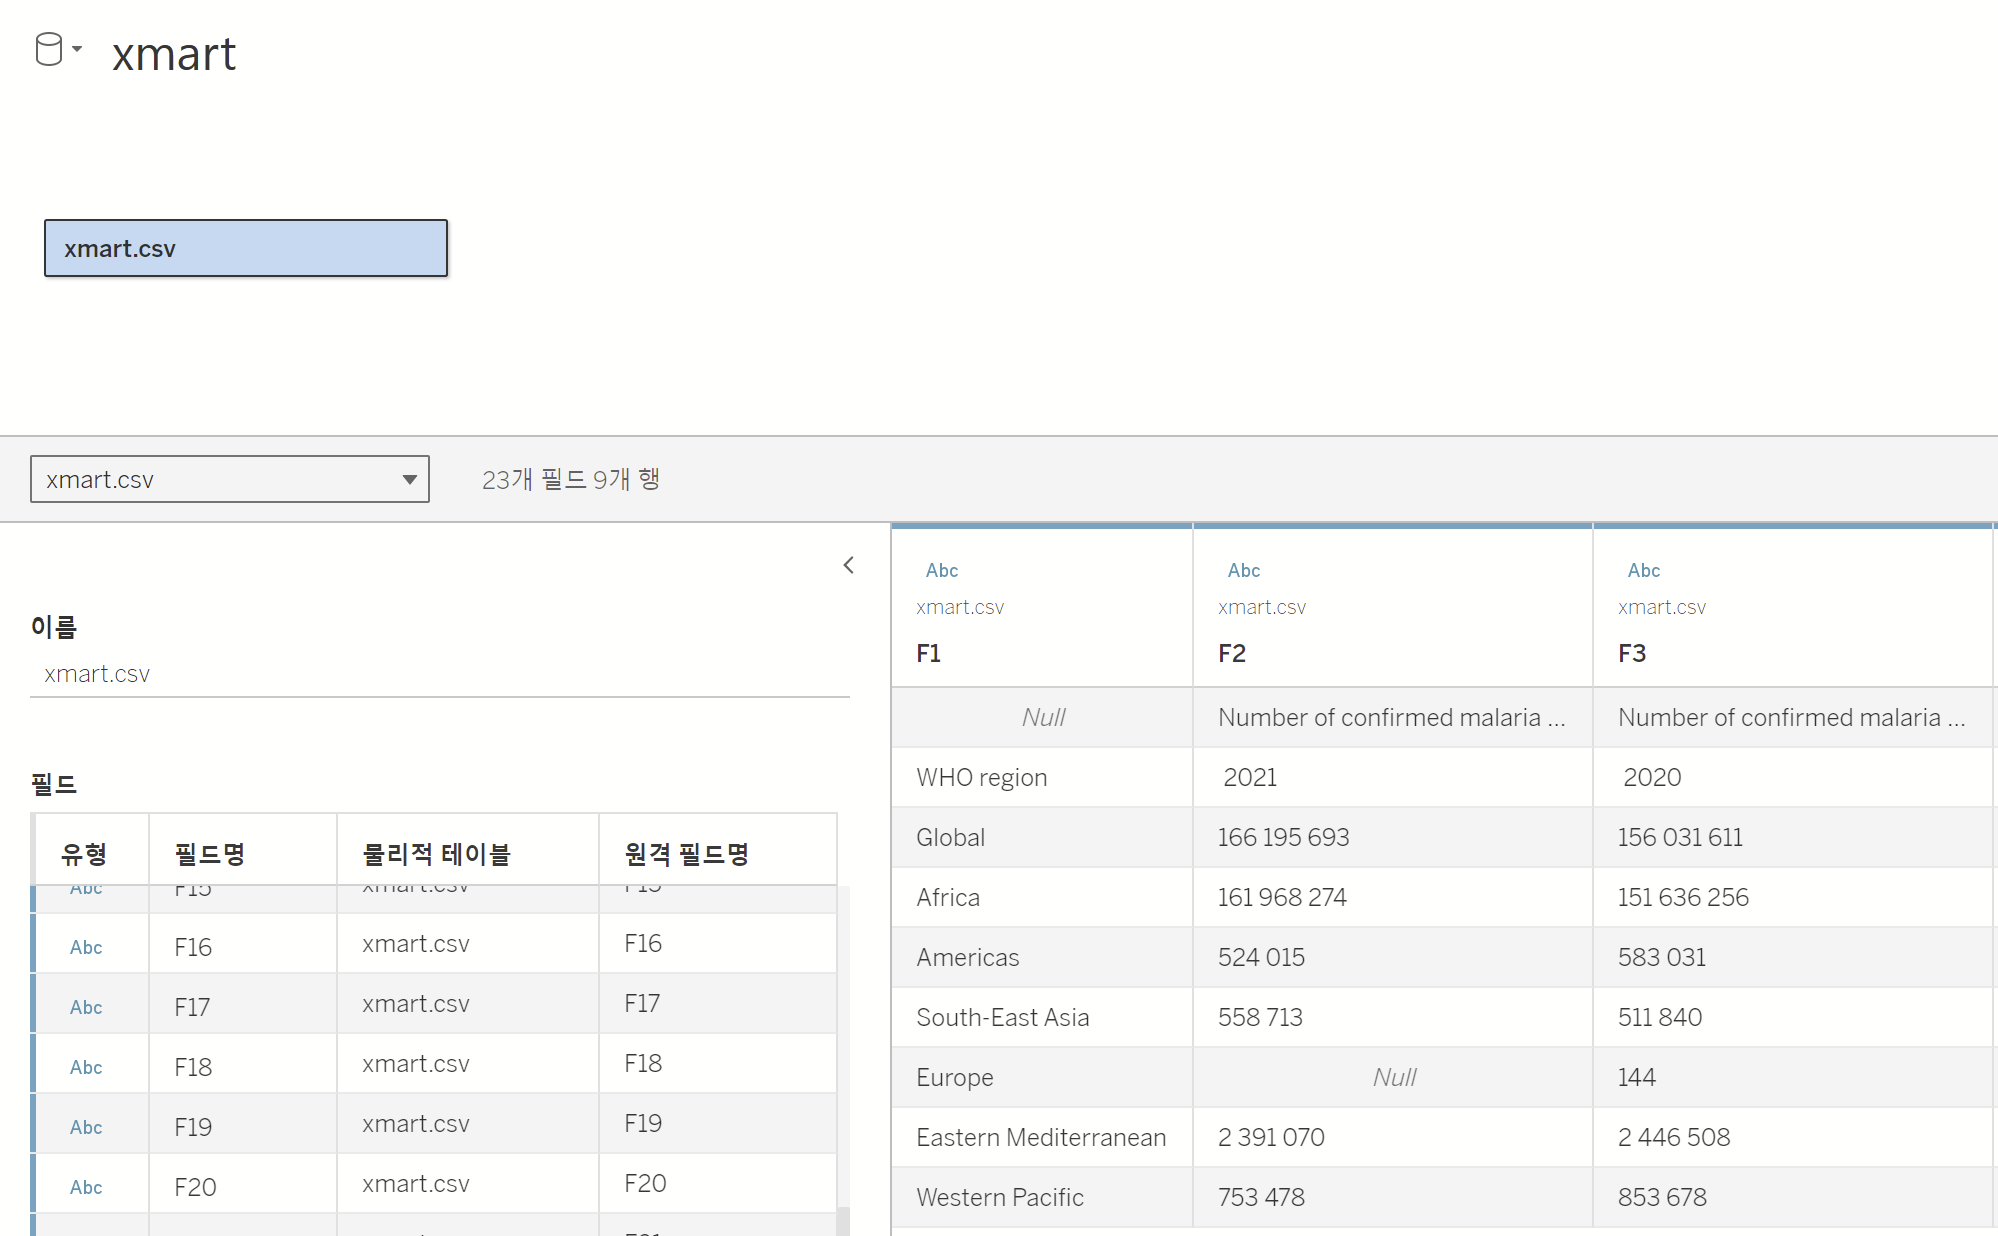This screenshot has width=1998, height=1236.
Task: Click the Abc type icon on column F1
Action: pos(942,570)
